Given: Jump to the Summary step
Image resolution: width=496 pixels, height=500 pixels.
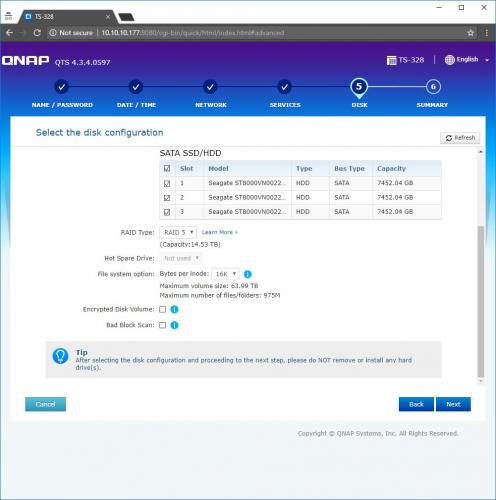Looking at the screenshot, I should [x=433, y=87].
